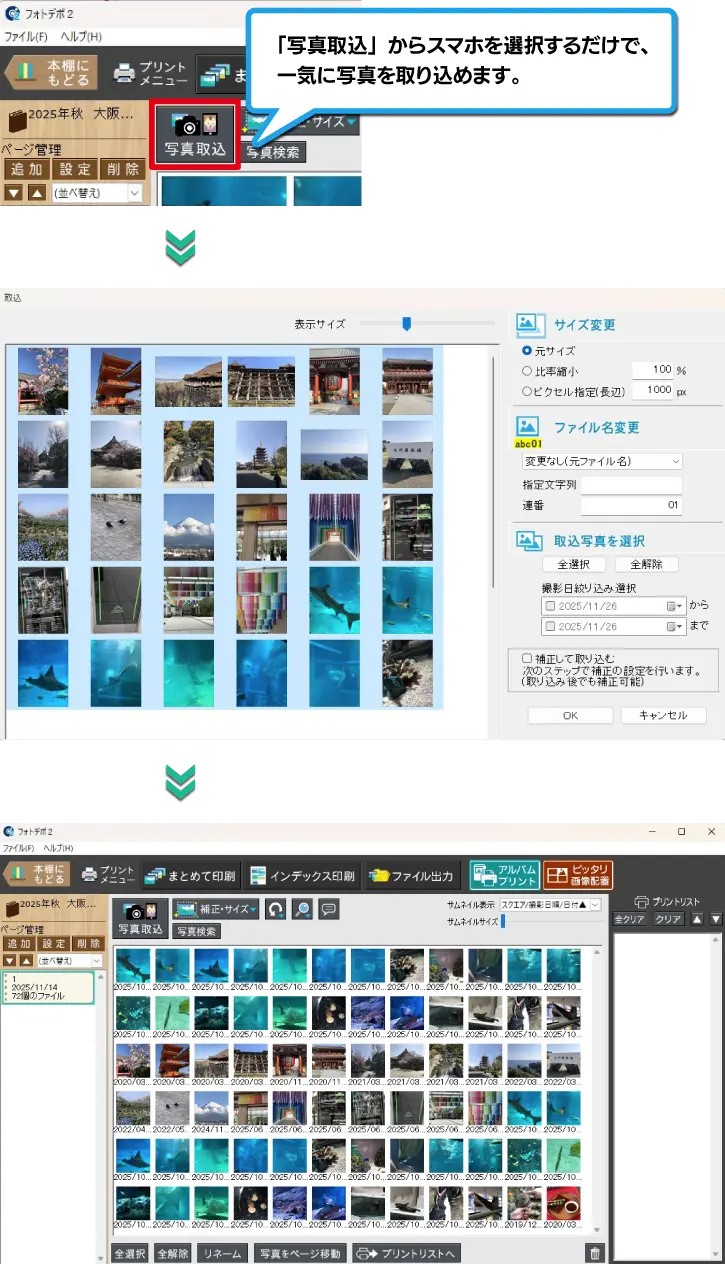
Task: Open 並べ替え dropdown in the speech-bubble screenshot
Action: coord(97,193)
